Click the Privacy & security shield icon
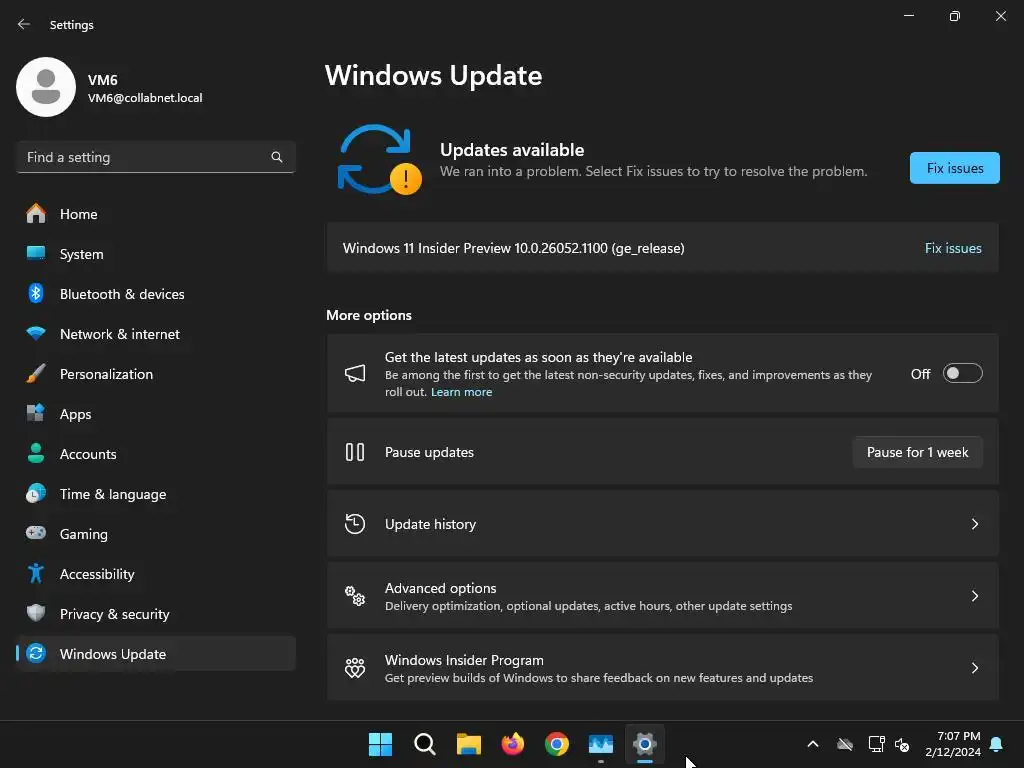This screenshot has height=768, width=1024. pyautogui.click(x=36, y=613)
